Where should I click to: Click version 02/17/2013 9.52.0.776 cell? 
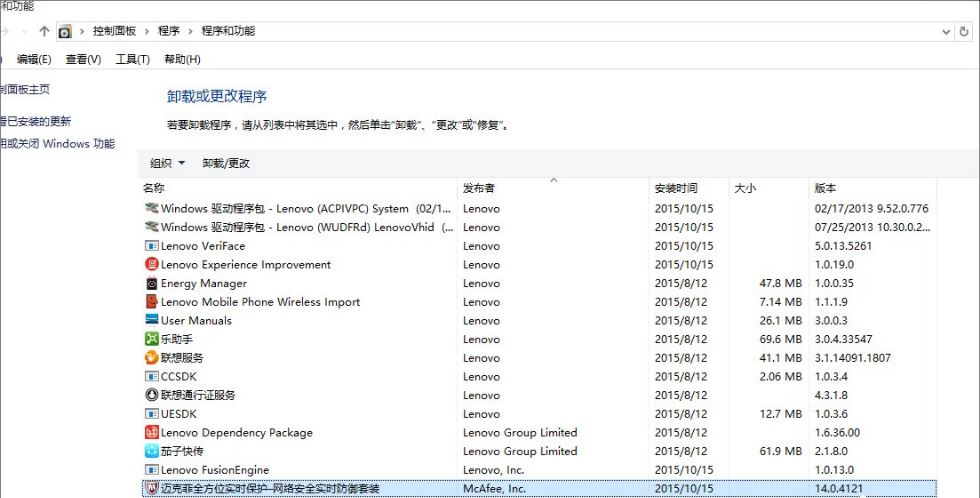click(871, 208)
